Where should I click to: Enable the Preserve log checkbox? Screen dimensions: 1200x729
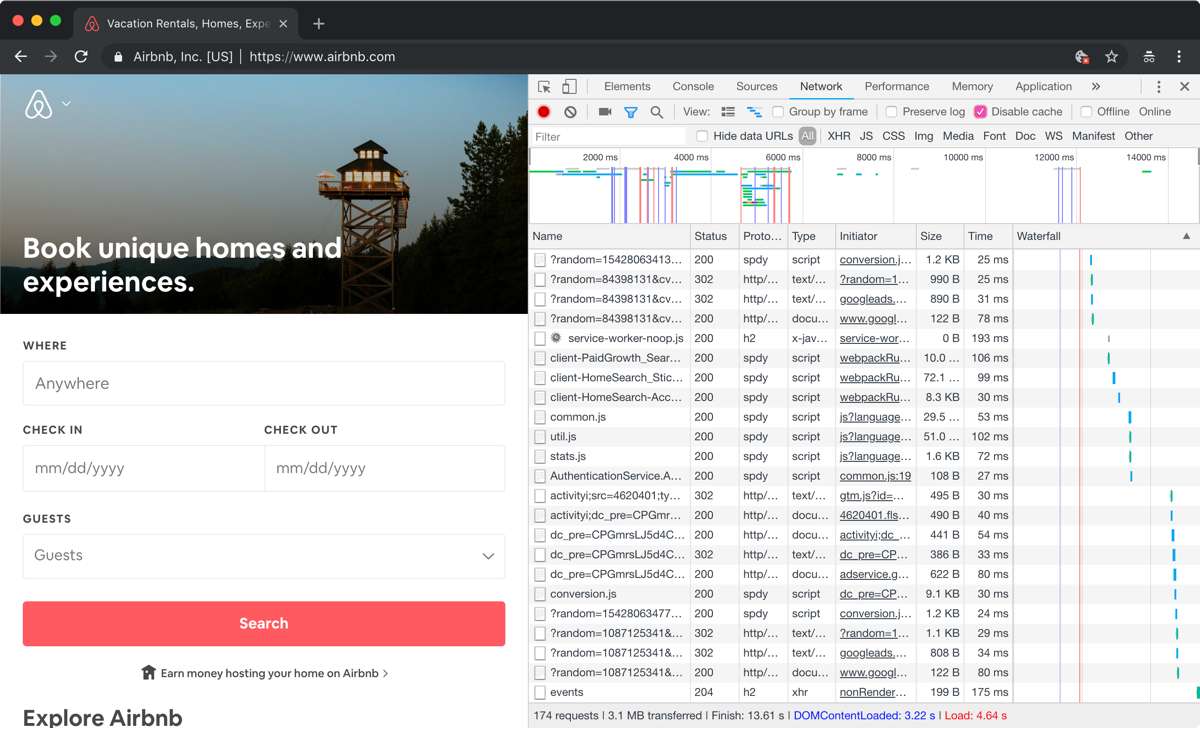[891, 112]
